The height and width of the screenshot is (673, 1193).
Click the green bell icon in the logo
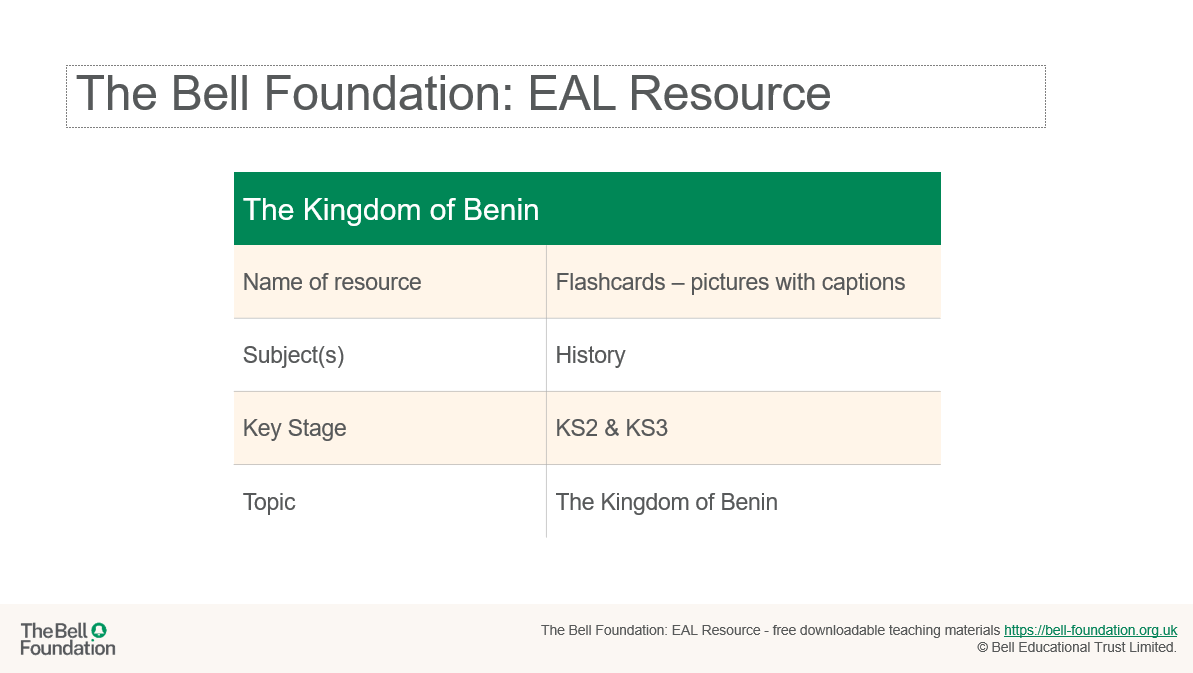(99, 630)
